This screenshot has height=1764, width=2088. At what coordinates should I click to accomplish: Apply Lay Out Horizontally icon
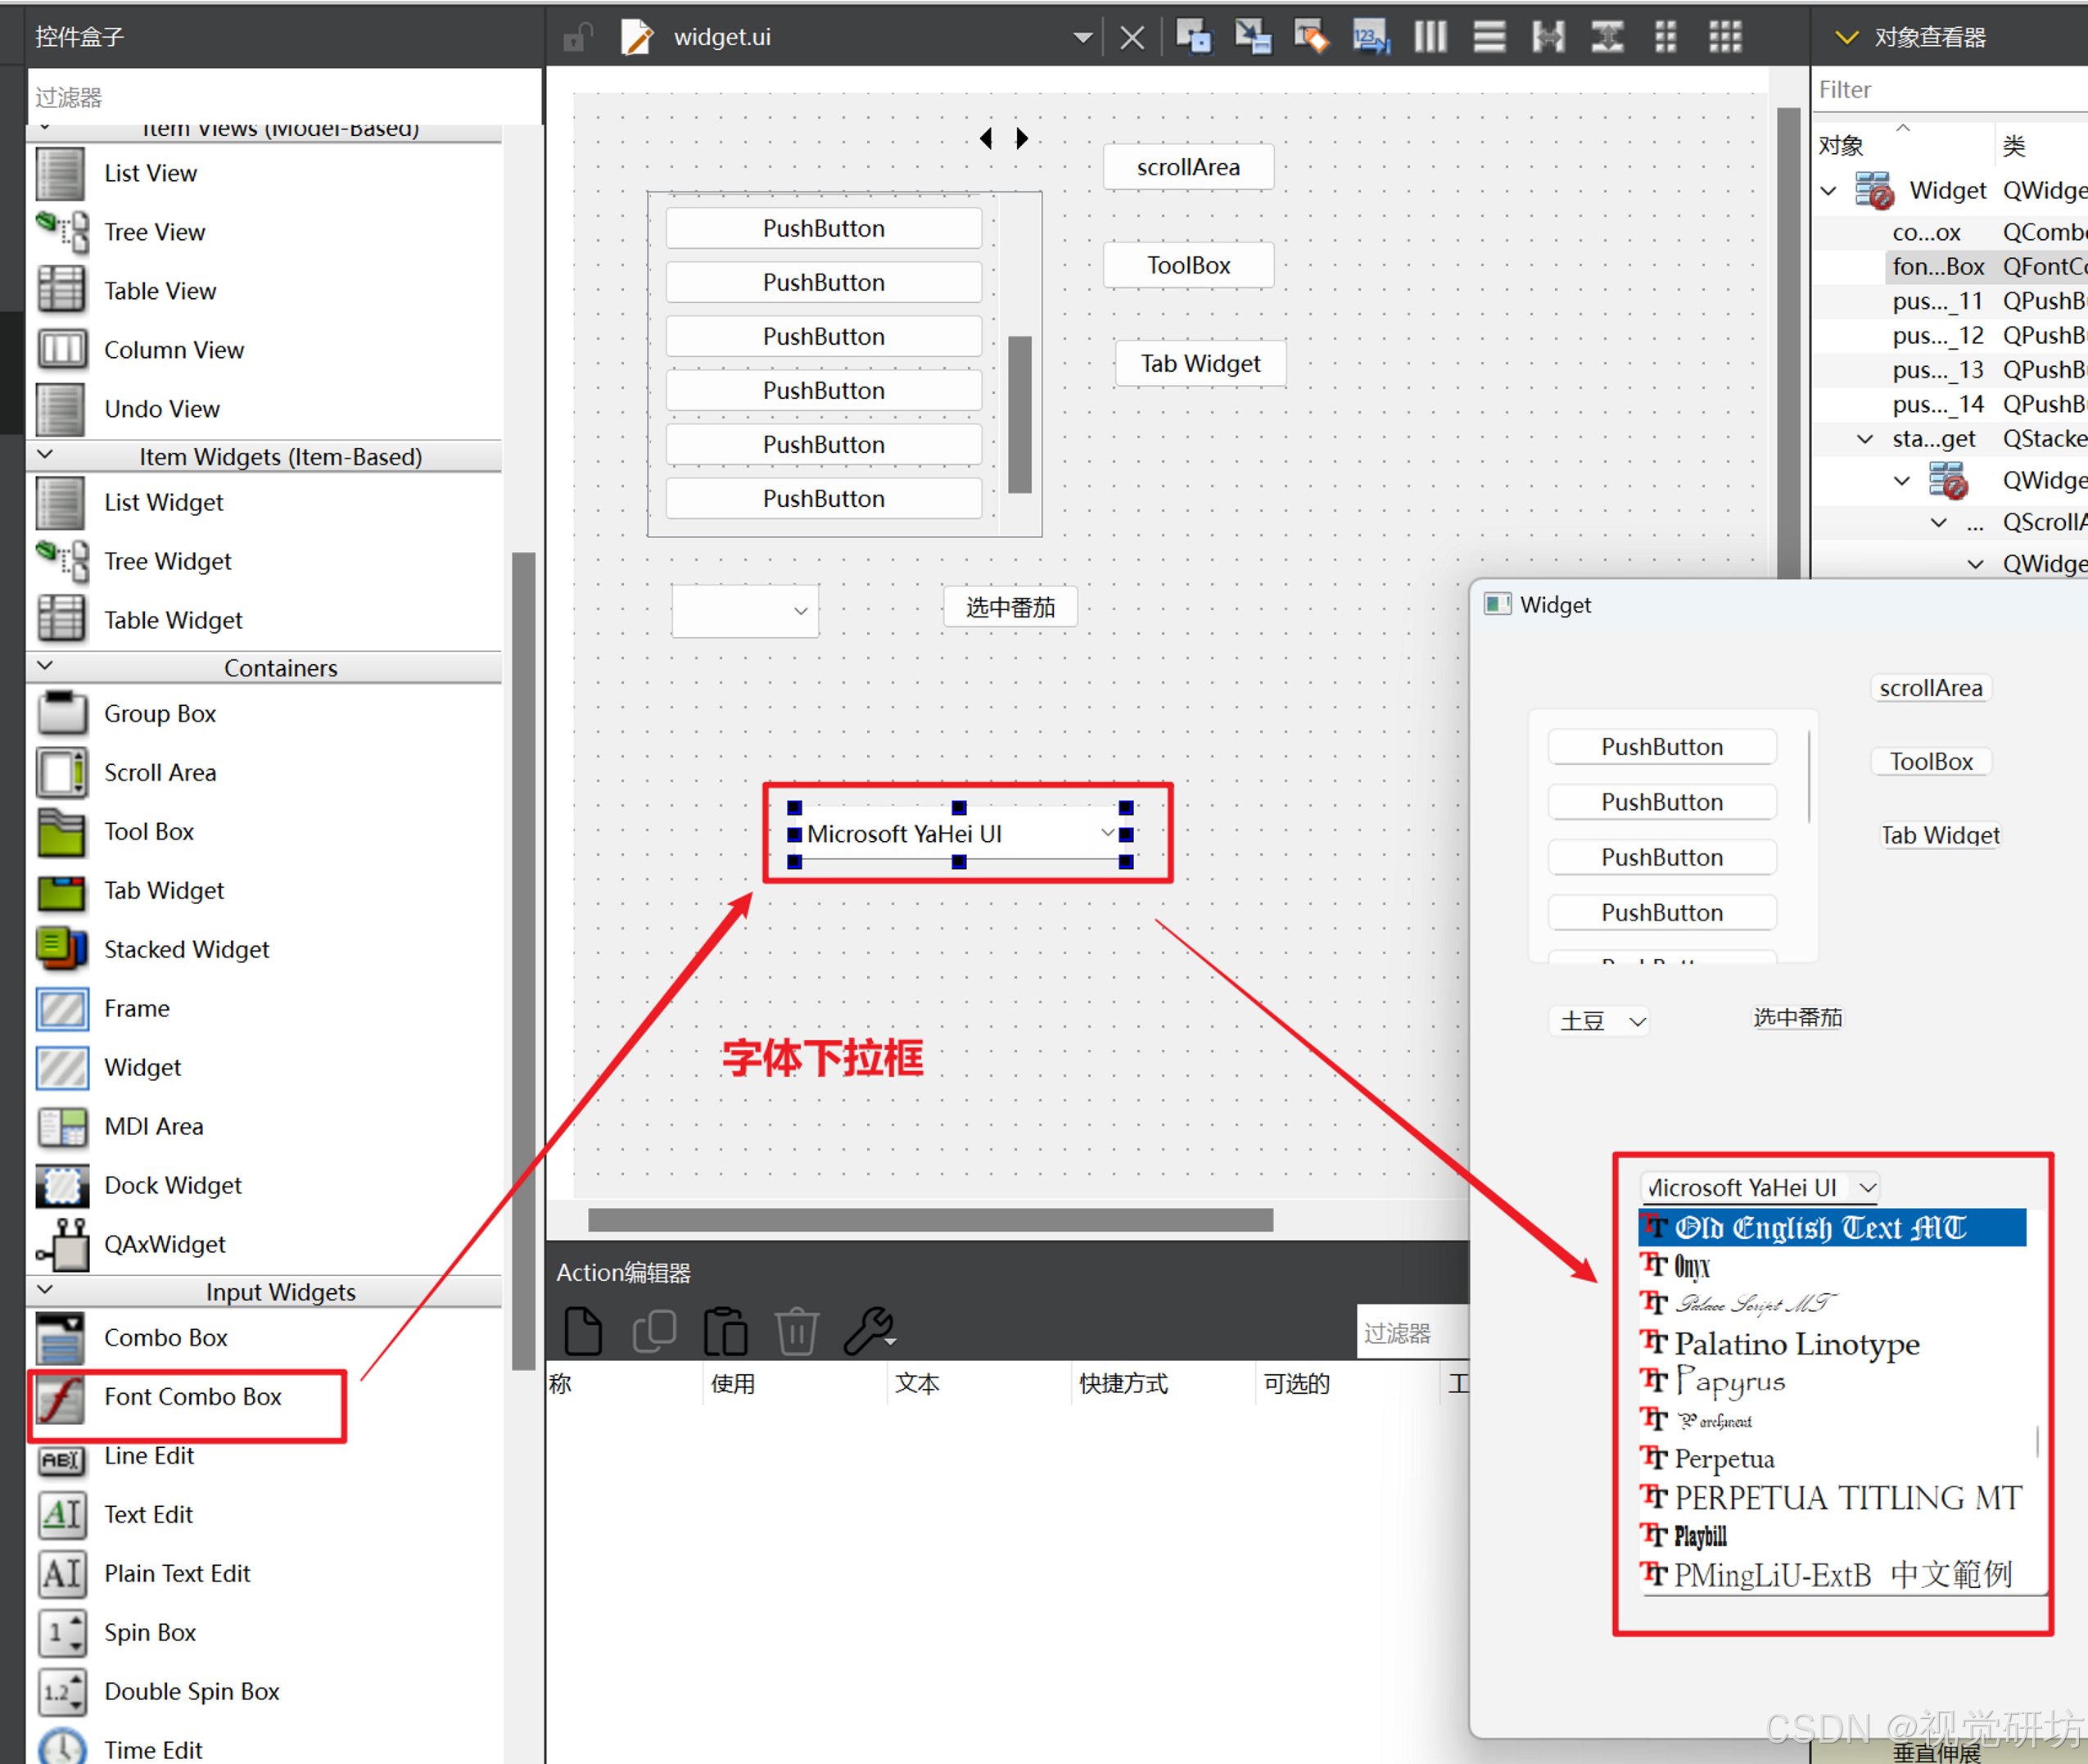pyautogui.click(x=1430, y=37)
